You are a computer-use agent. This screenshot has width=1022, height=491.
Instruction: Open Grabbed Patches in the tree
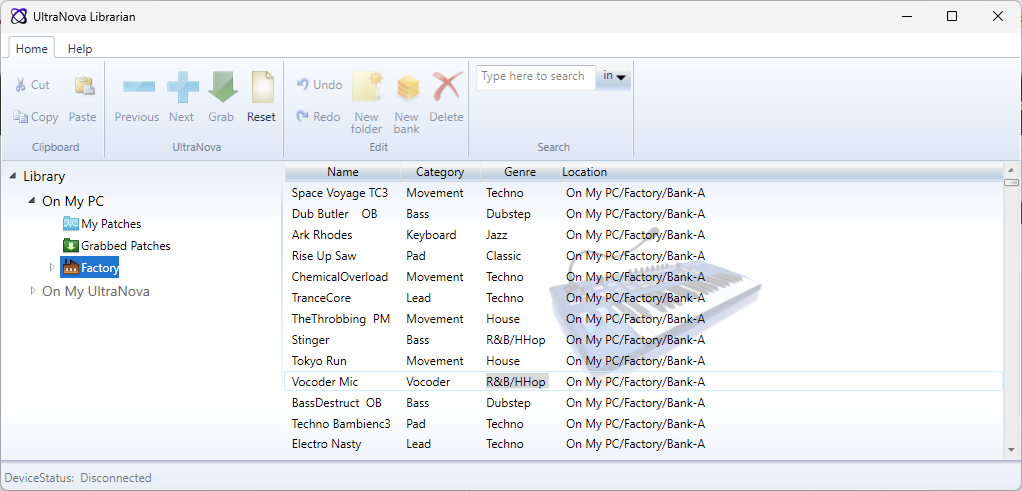125,246
